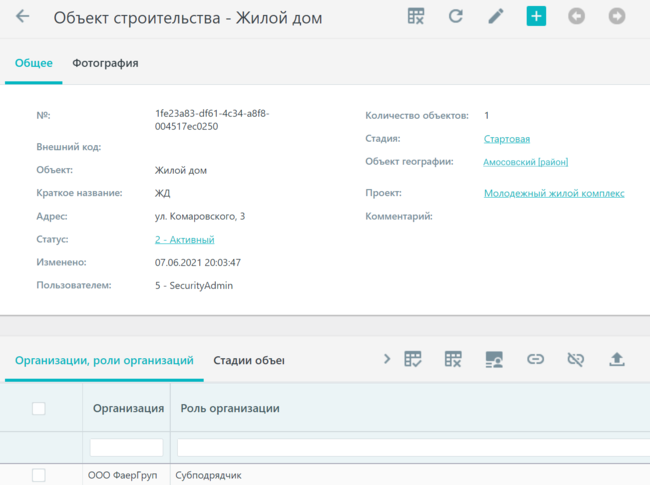Select the ООО ФаерГруп cell
This screenshot has width=650, height=485.
pos(123,475)
